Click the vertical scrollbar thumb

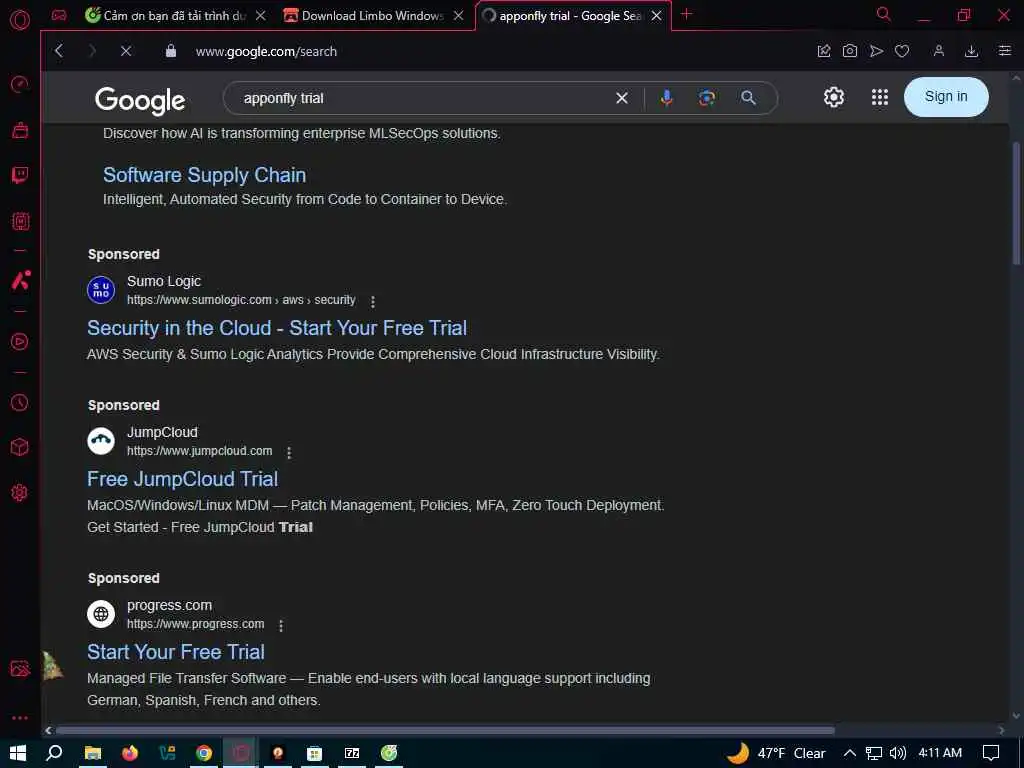(1016, 202)
